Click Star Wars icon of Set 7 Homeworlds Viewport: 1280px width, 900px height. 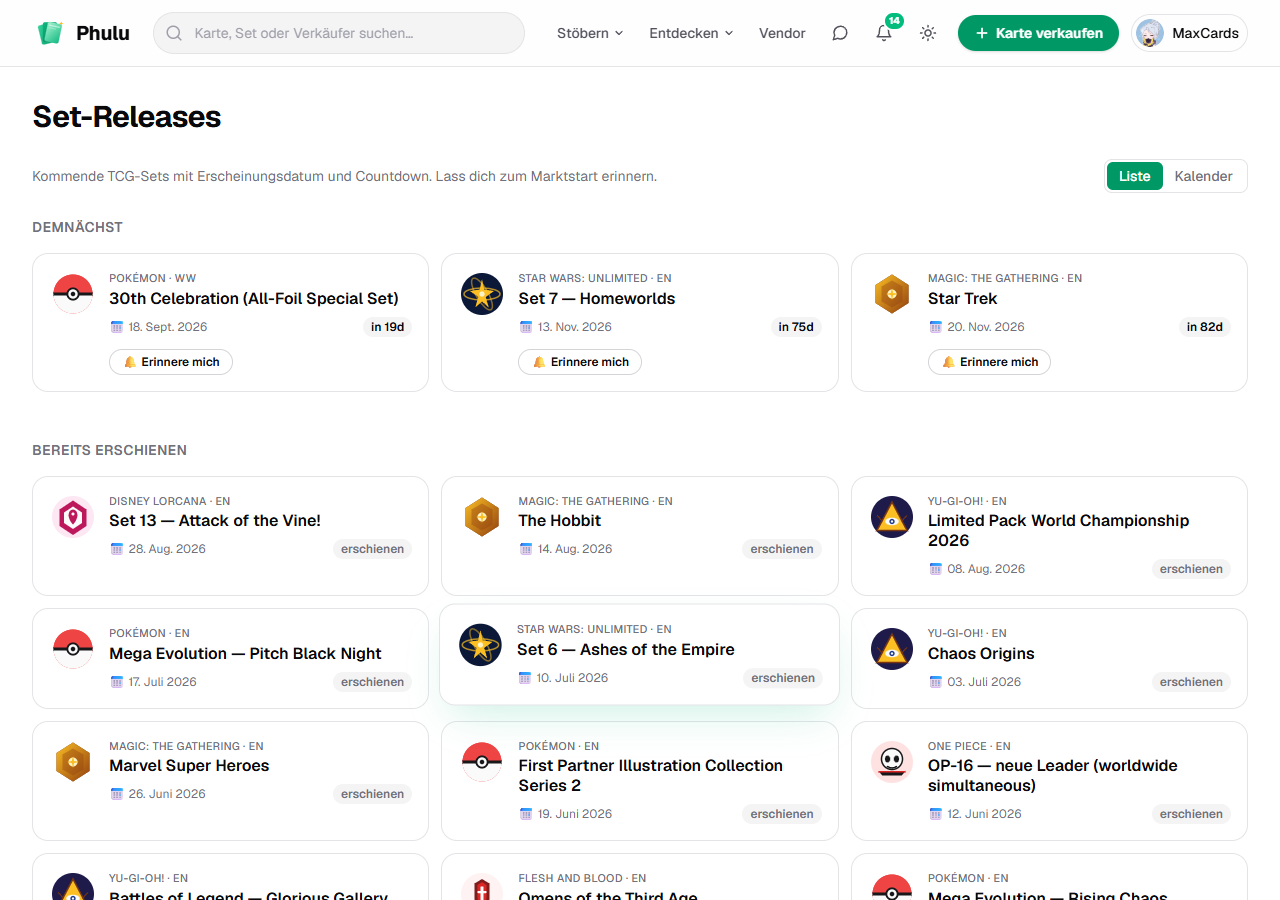482,294
